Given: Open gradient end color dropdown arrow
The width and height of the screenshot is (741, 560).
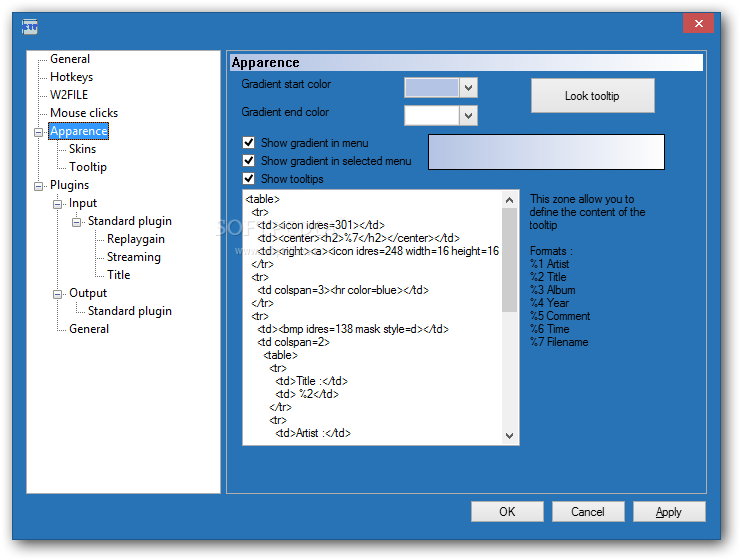Looking at the screenshot, I should [468, 116].
